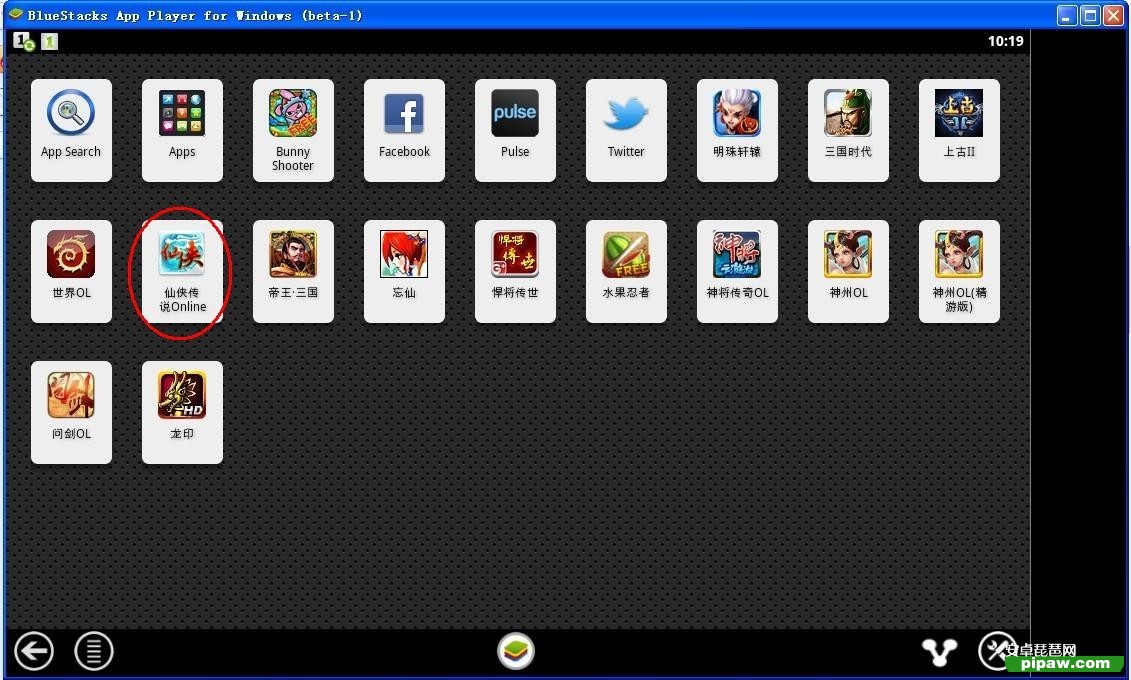
Task: Launch the 悍将传世 game
Action: point(515,271)
